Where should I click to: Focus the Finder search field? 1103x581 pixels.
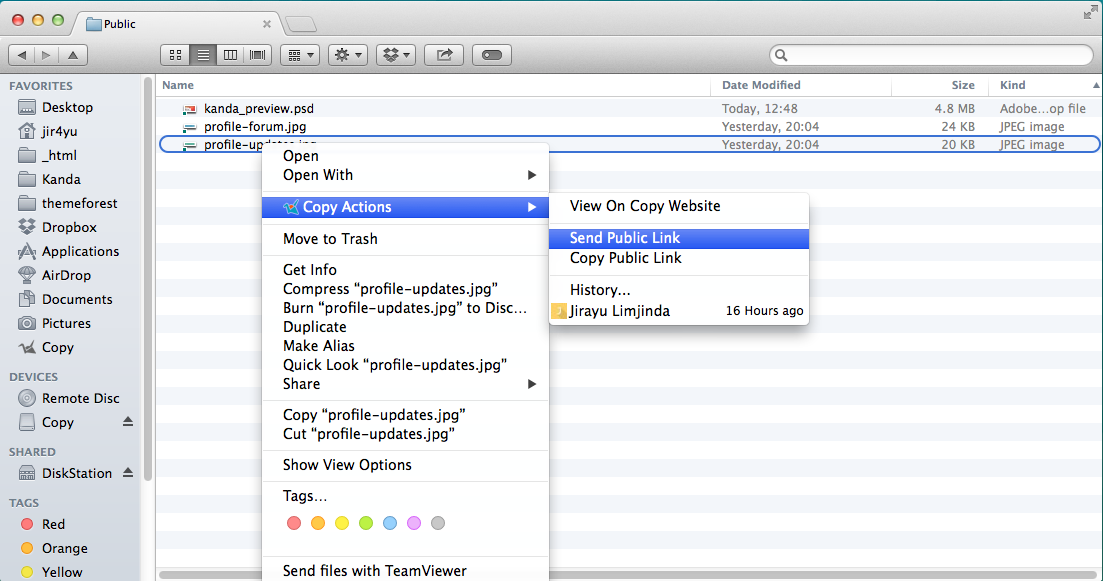click(x=932, y=55)
